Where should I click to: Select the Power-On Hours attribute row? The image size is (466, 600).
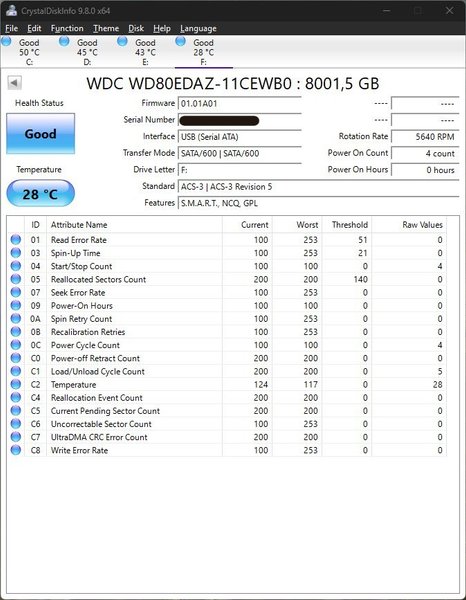[x=227, y=305]
